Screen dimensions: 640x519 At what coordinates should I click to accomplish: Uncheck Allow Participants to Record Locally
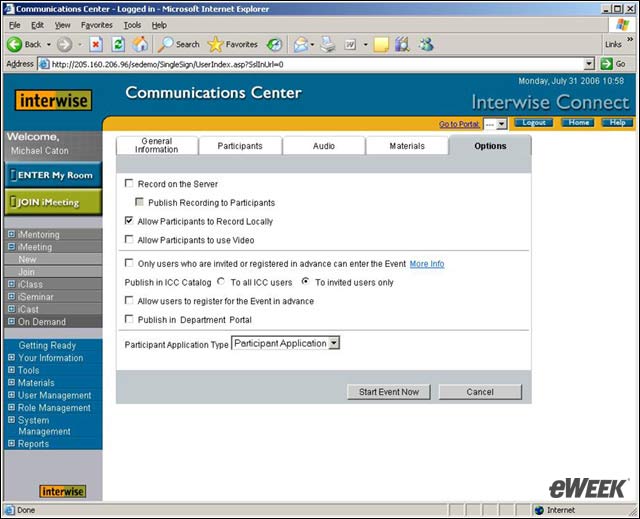pyautogui.click(x=129, y=221)
